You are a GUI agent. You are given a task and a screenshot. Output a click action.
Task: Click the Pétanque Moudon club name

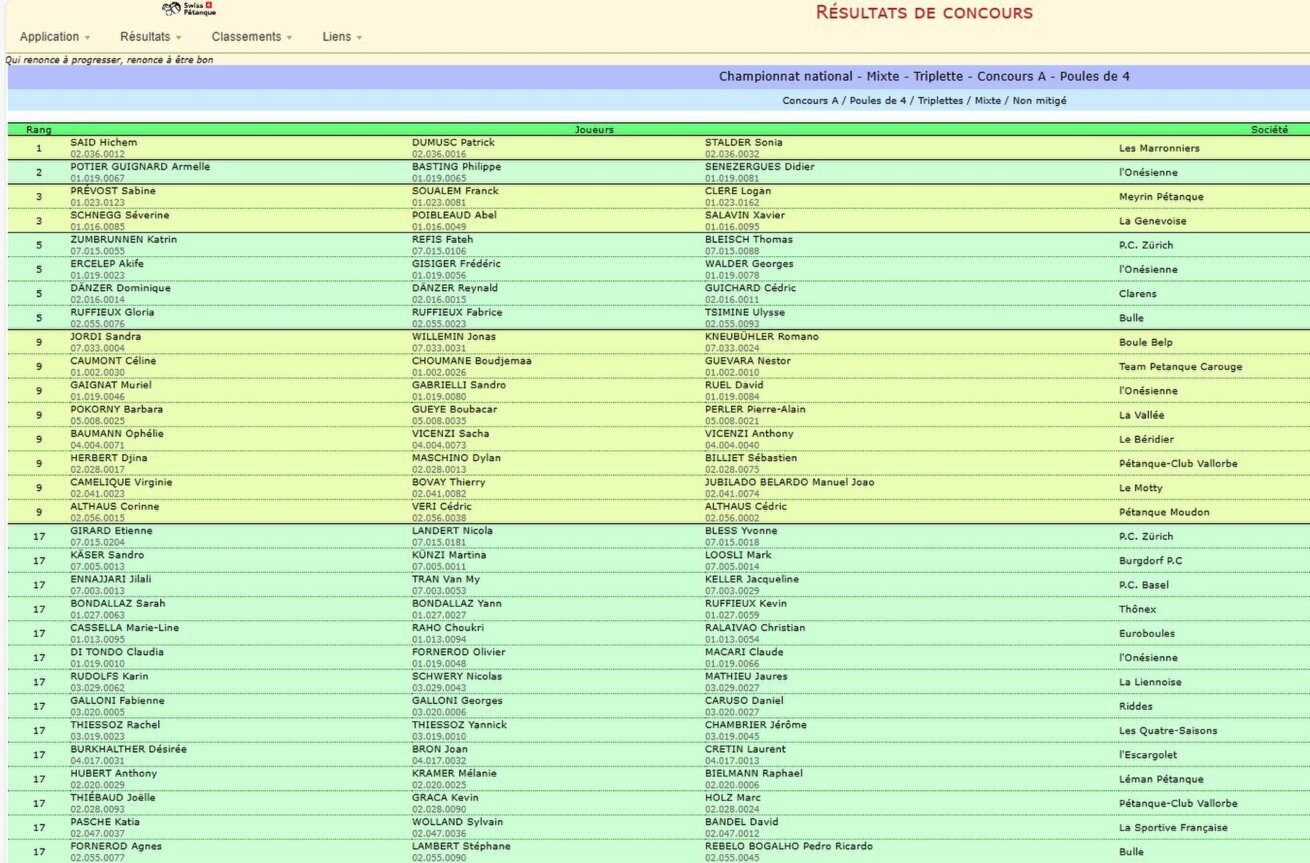pos(1164,513)
